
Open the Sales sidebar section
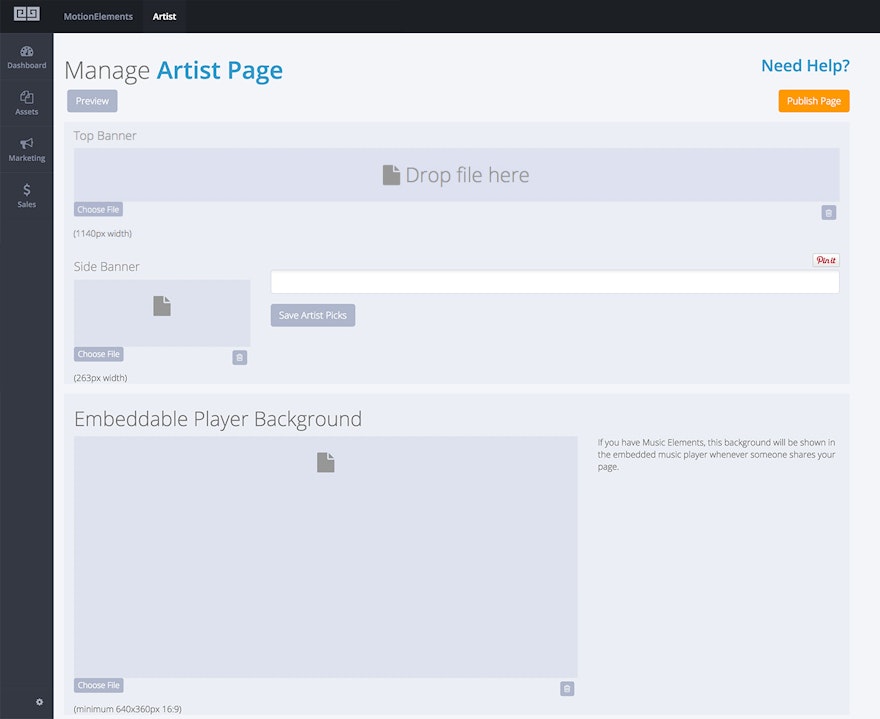(x=27, y=195)
